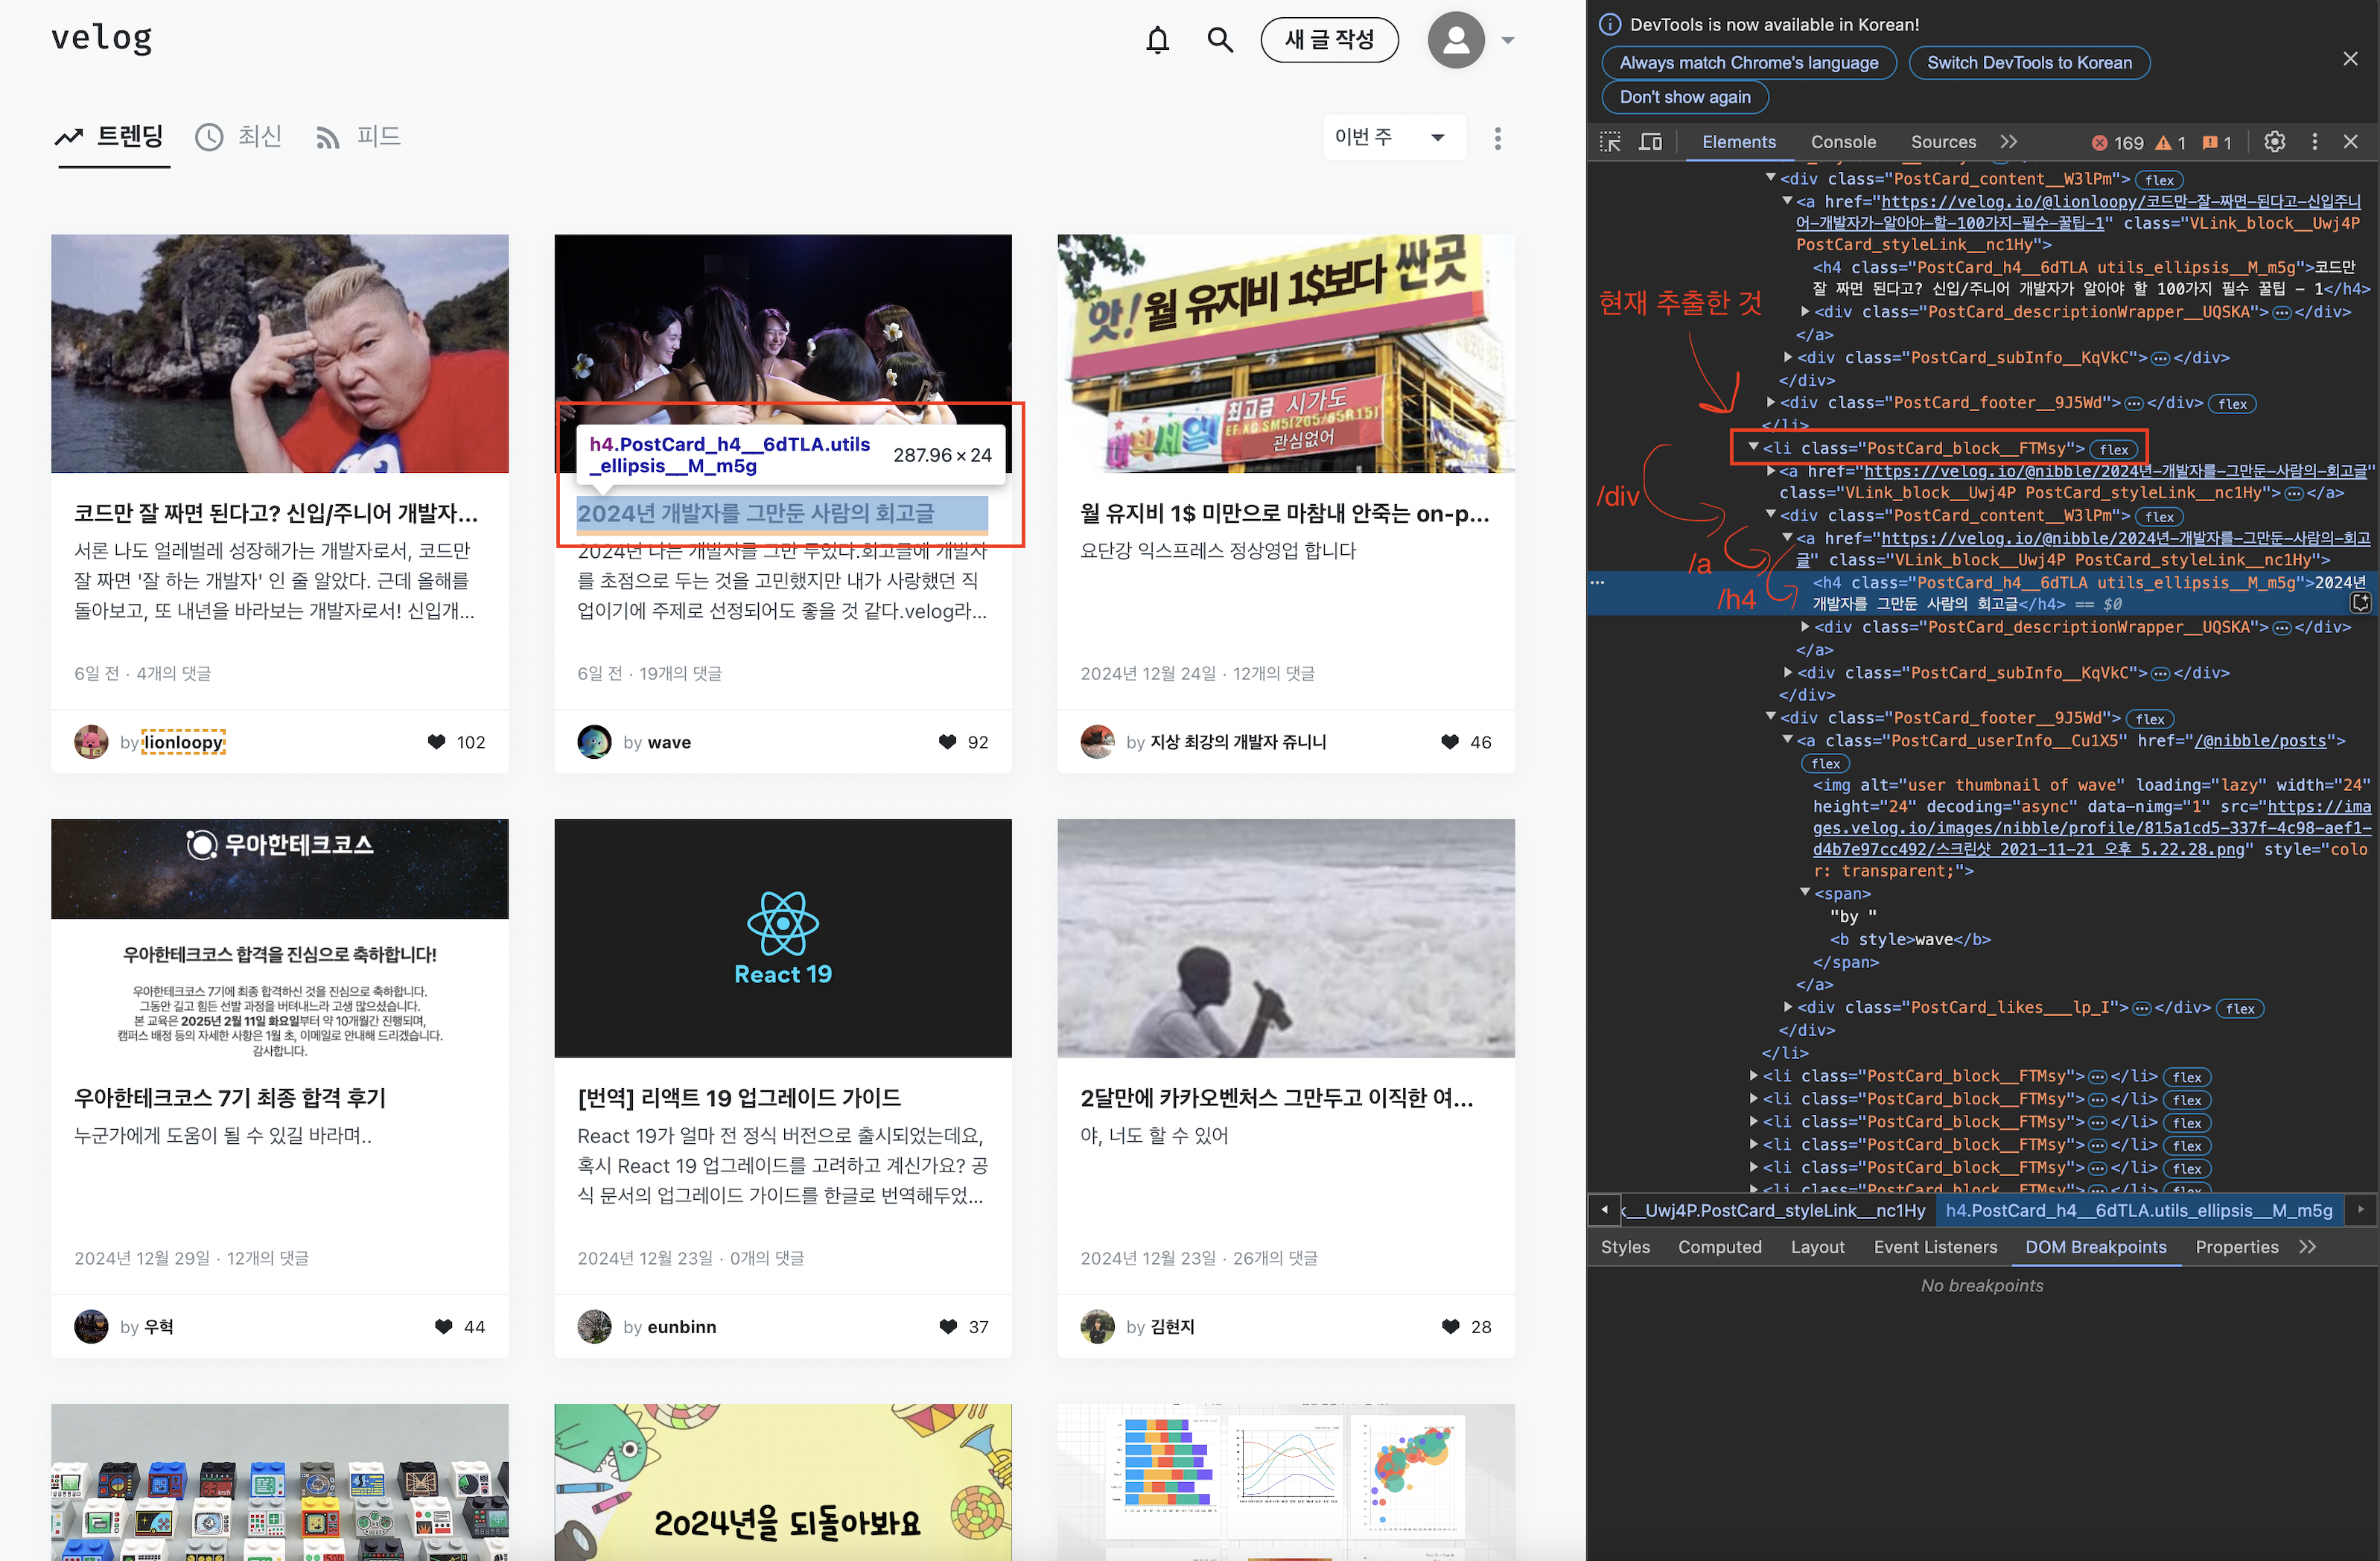This screenshot has height=1561, width=2380.
Task: Open the 이번 주 period dropdown
Action: click(1393, 137)
